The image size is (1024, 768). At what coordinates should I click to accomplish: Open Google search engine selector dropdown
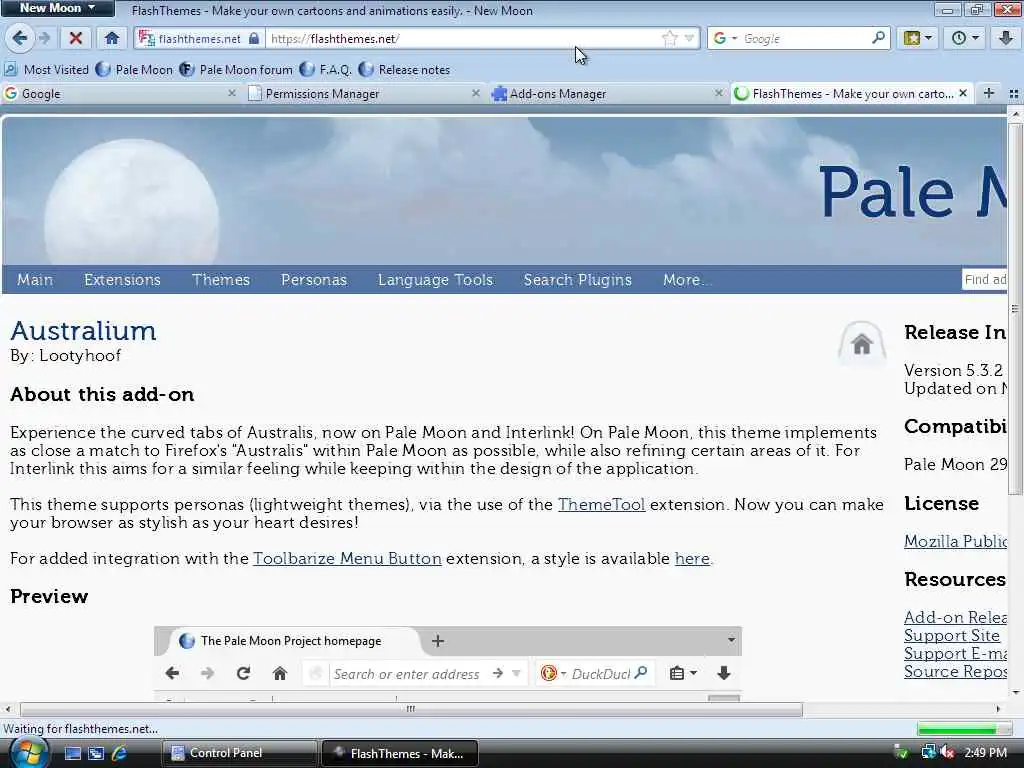tap(725, 39)
